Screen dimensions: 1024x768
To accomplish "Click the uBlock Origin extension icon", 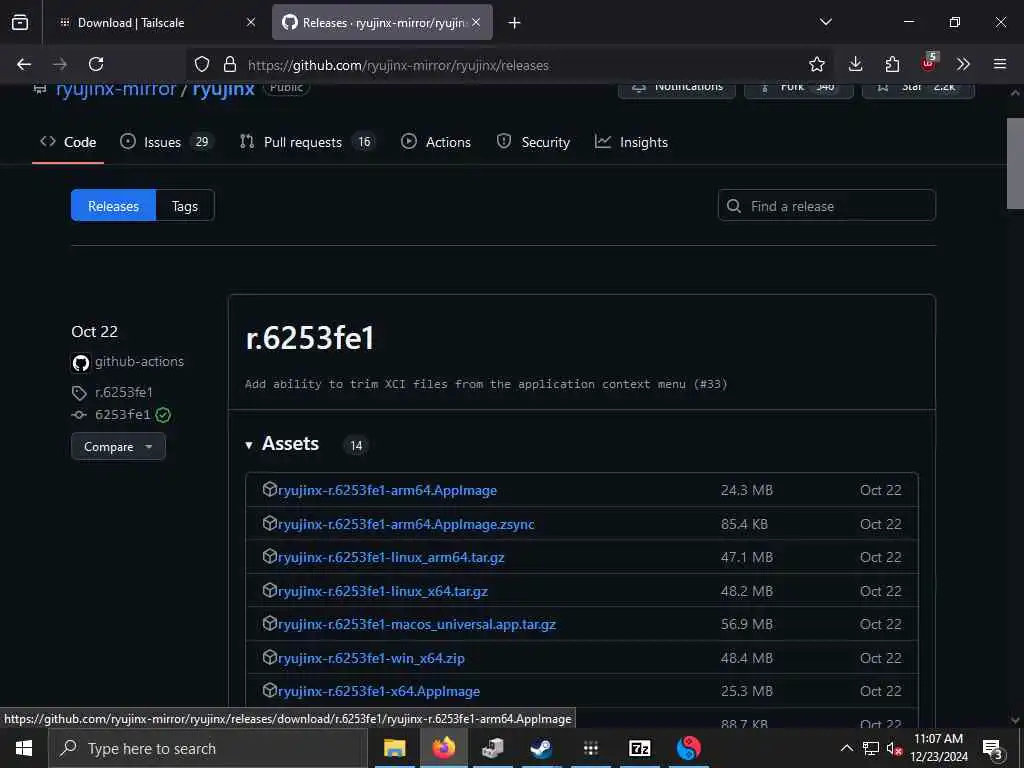I will (x=929, y=63).
